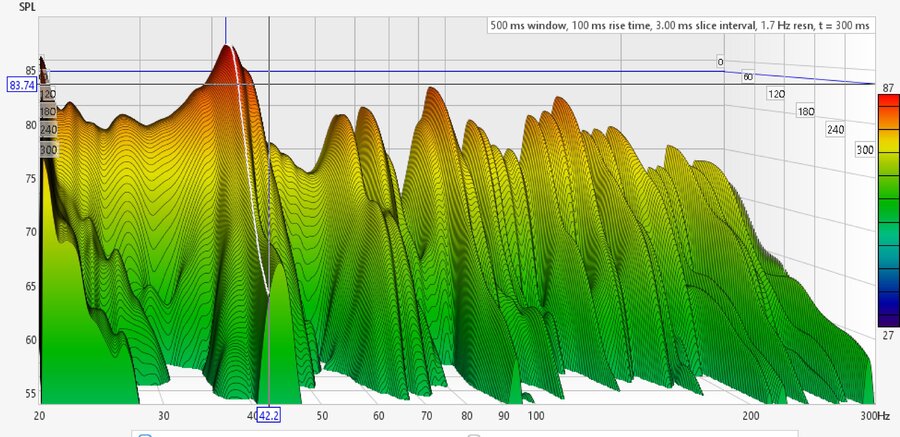Viewport: 900px width, 437px height.
Task: Click the frequency axis label 30
Action: pyautogui.click(x=164, y=415)
